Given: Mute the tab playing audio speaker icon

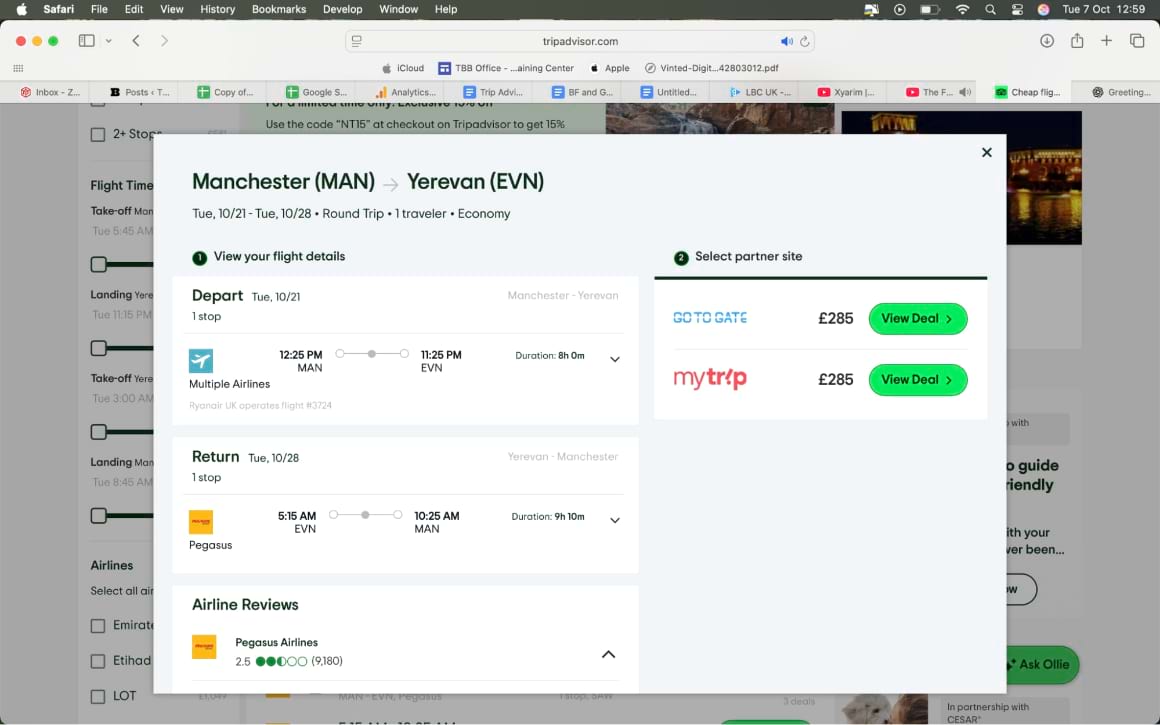Looking at the screenshot, I should [x=965, y=92].
